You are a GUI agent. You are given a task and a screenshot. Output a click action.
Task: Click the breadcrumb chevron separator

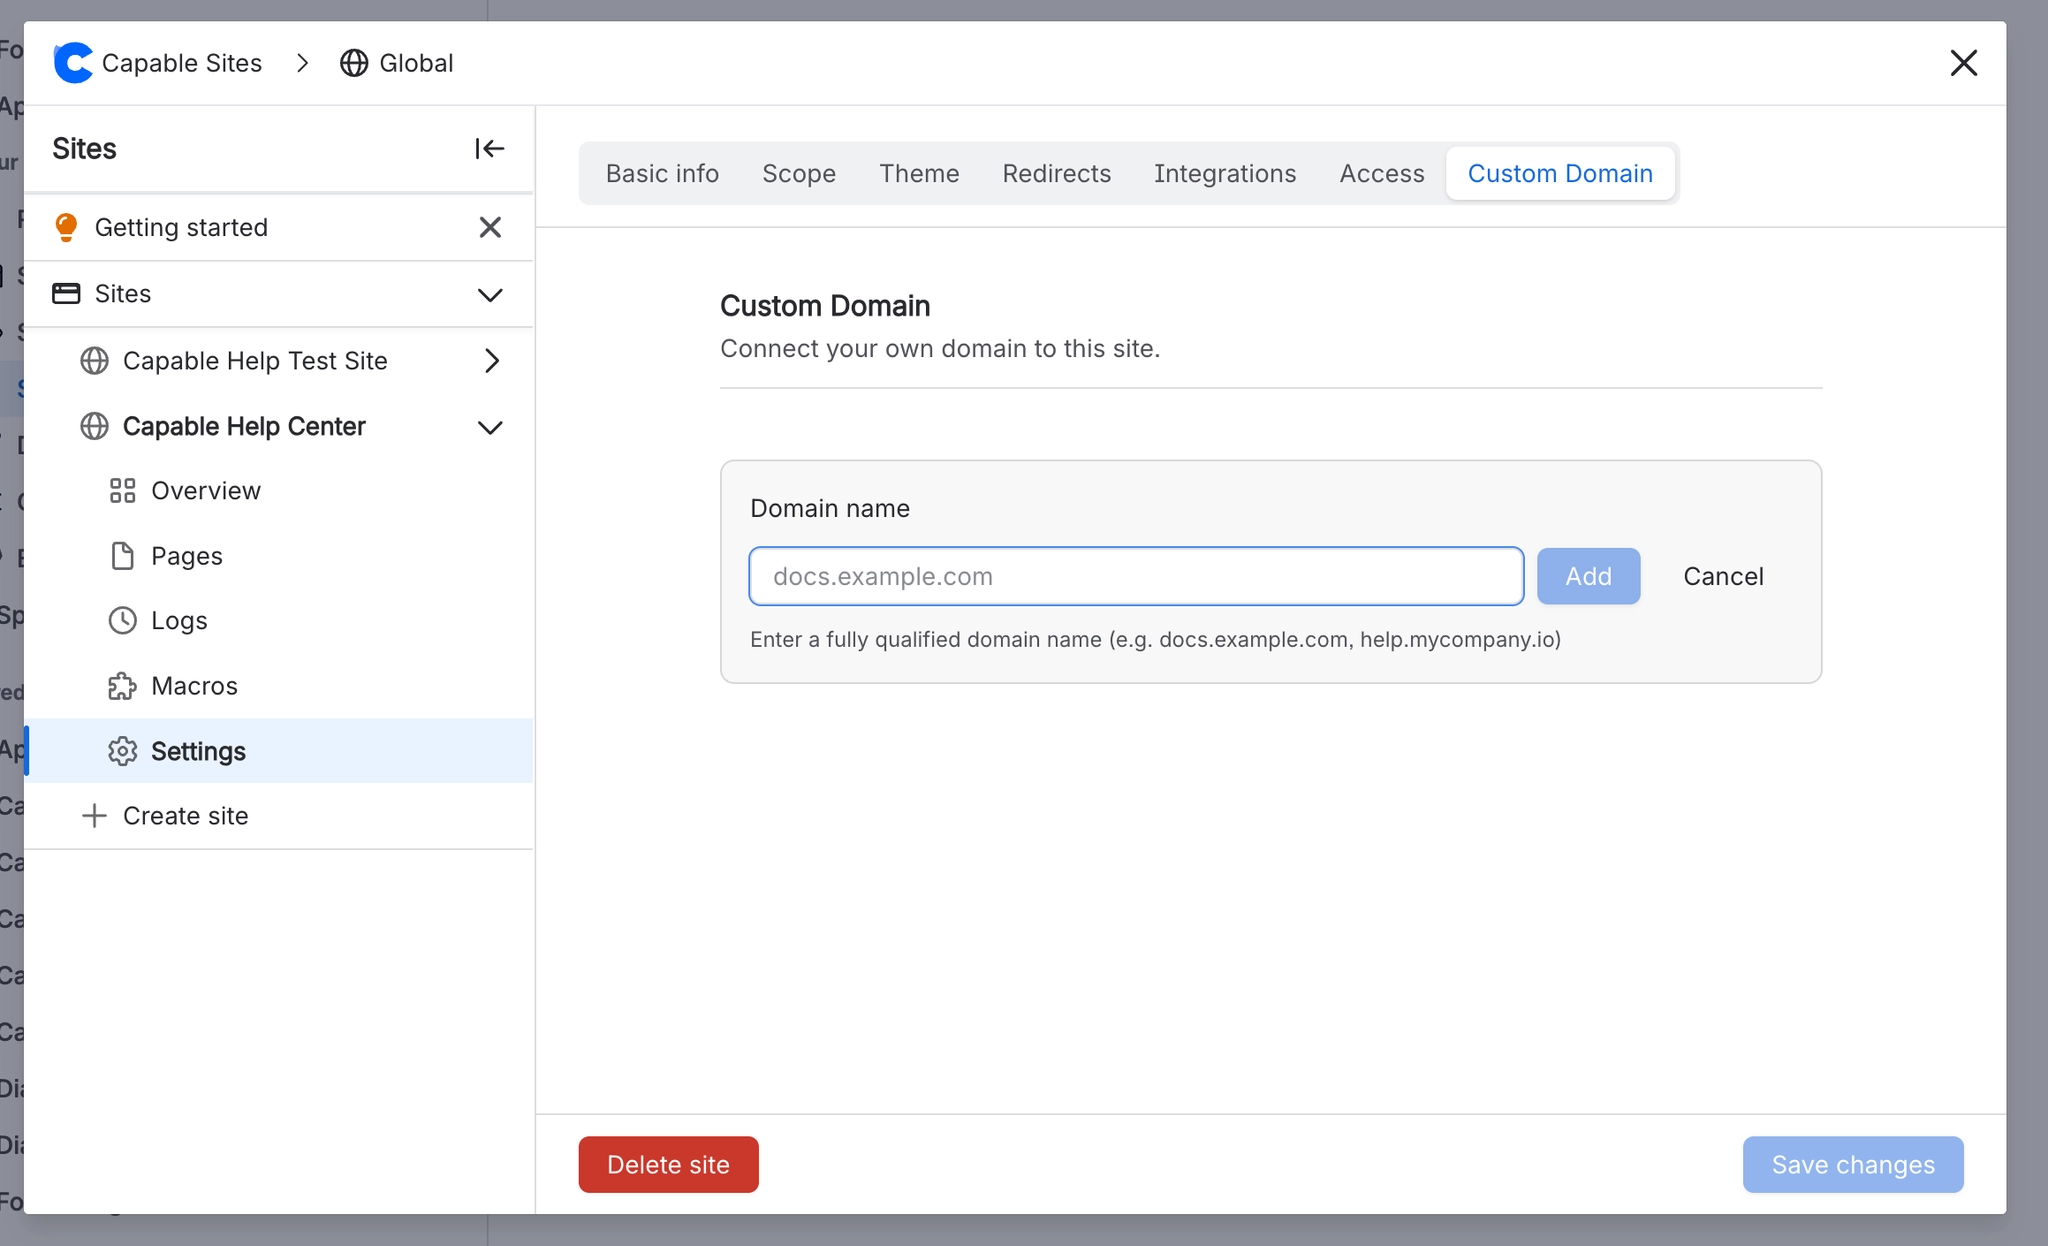click(x=303, y=63)
